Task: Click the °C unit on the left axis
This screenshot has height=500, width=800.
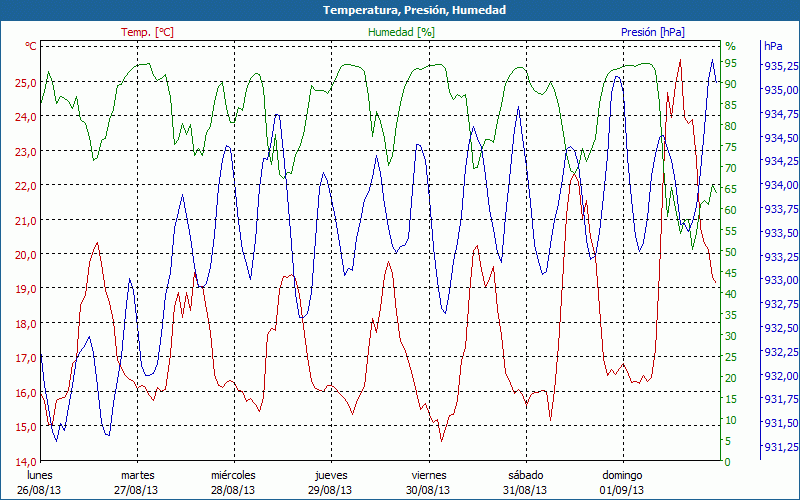Action: [x=30, y=46]
